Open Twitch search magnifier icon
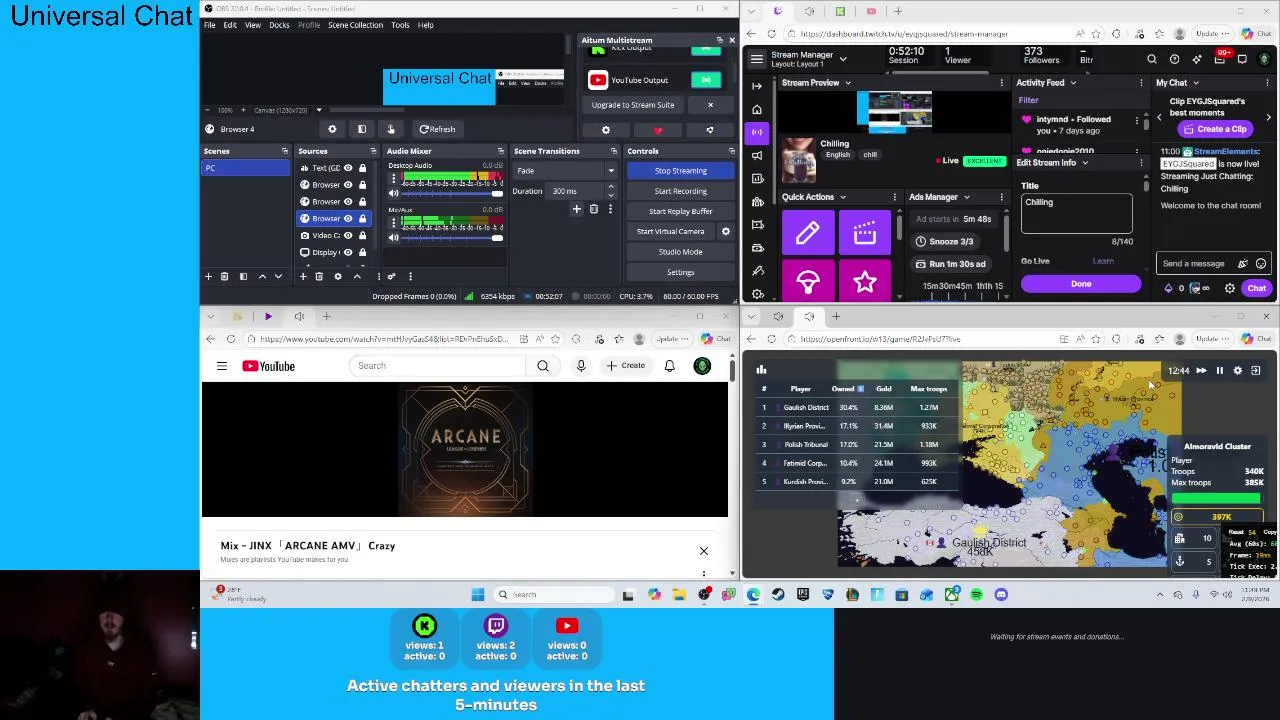1280x720 pixels. [1152, 59]
